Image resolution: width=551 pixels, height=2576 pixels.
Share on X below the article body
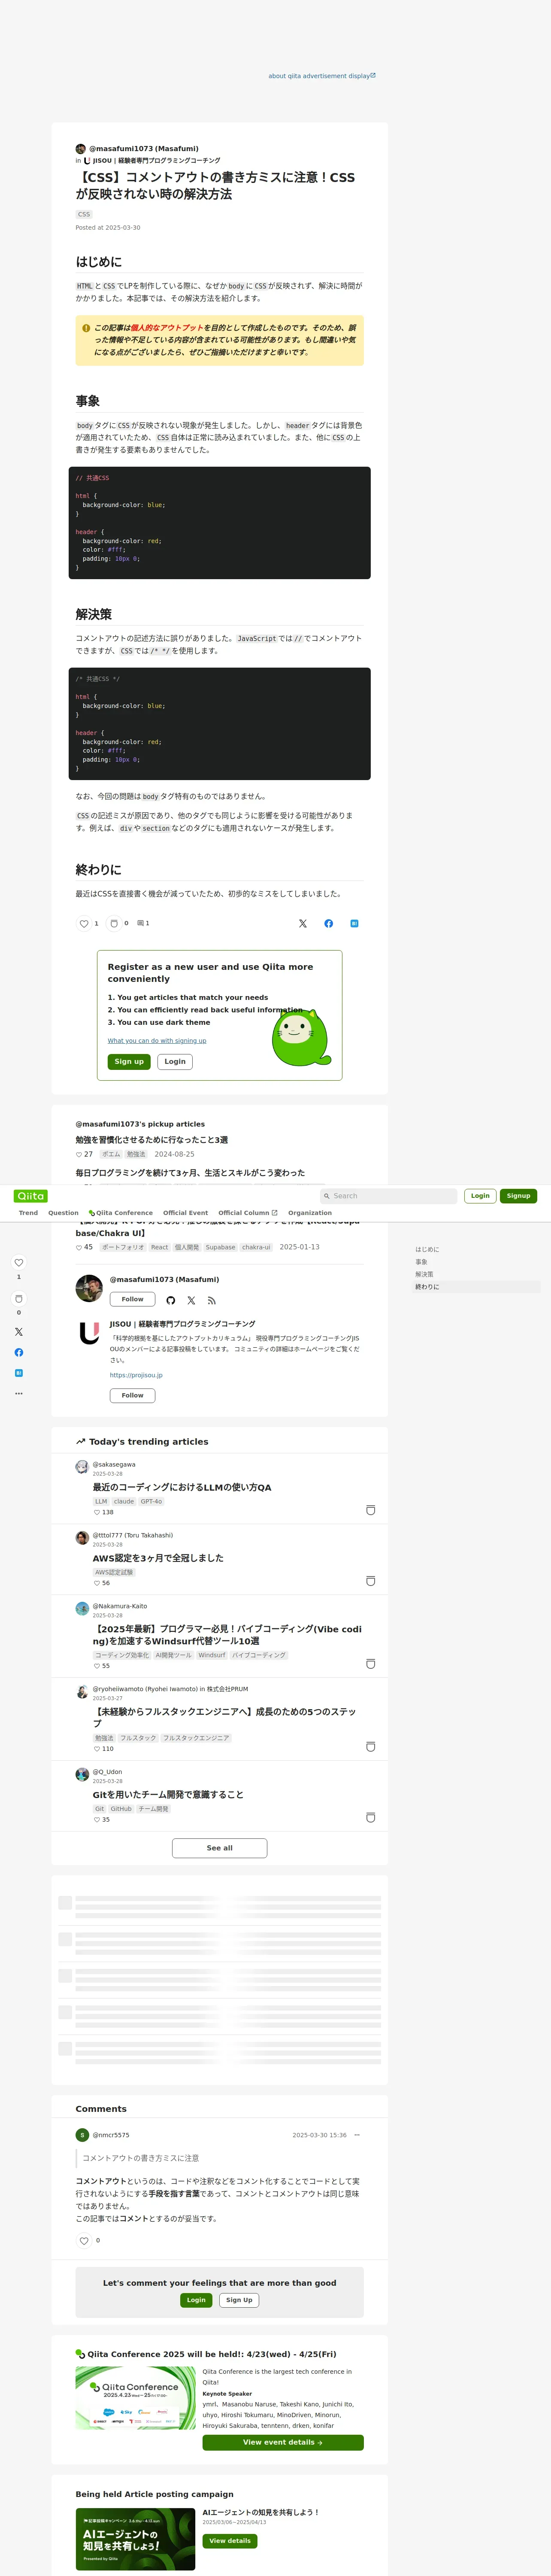coord(303,924)
